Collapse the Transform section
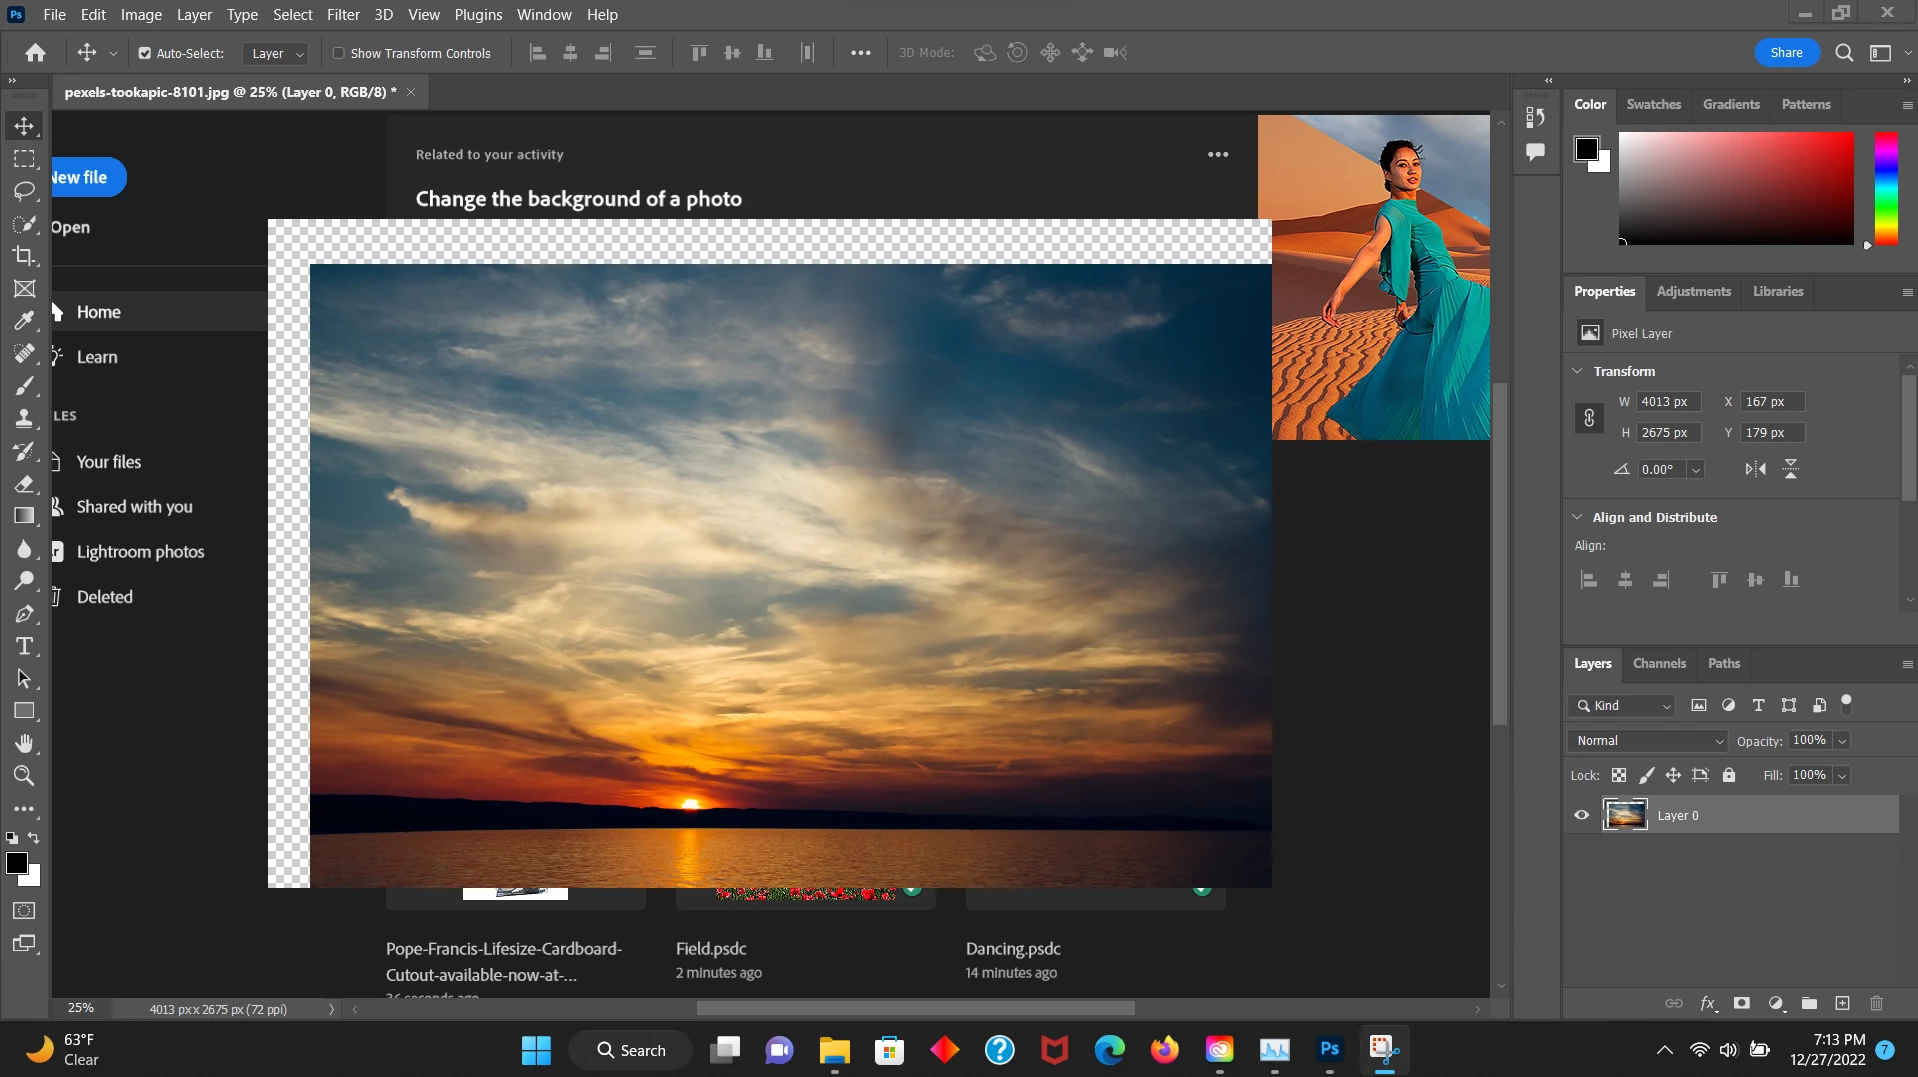 click(x=1578, y=371)
